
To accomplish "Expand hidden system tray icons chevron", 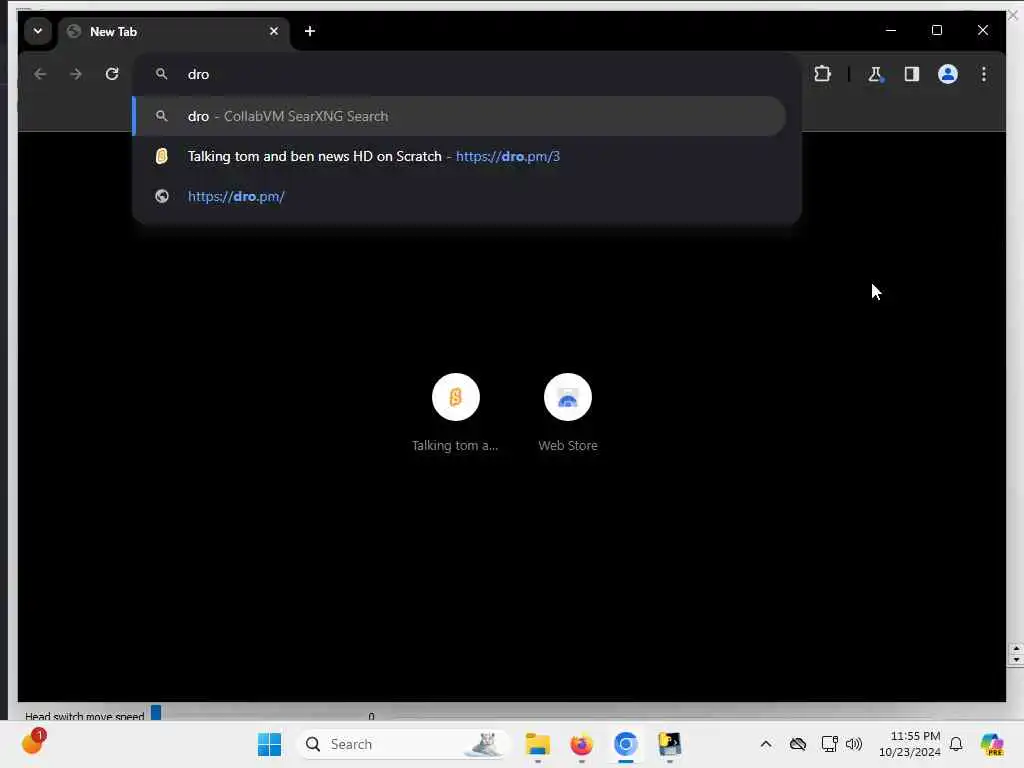I will click(x=766, y=744).
